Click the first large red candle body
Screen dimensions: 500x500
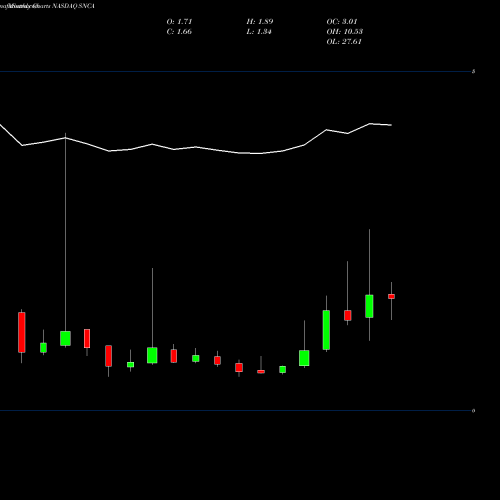point(22,332)
